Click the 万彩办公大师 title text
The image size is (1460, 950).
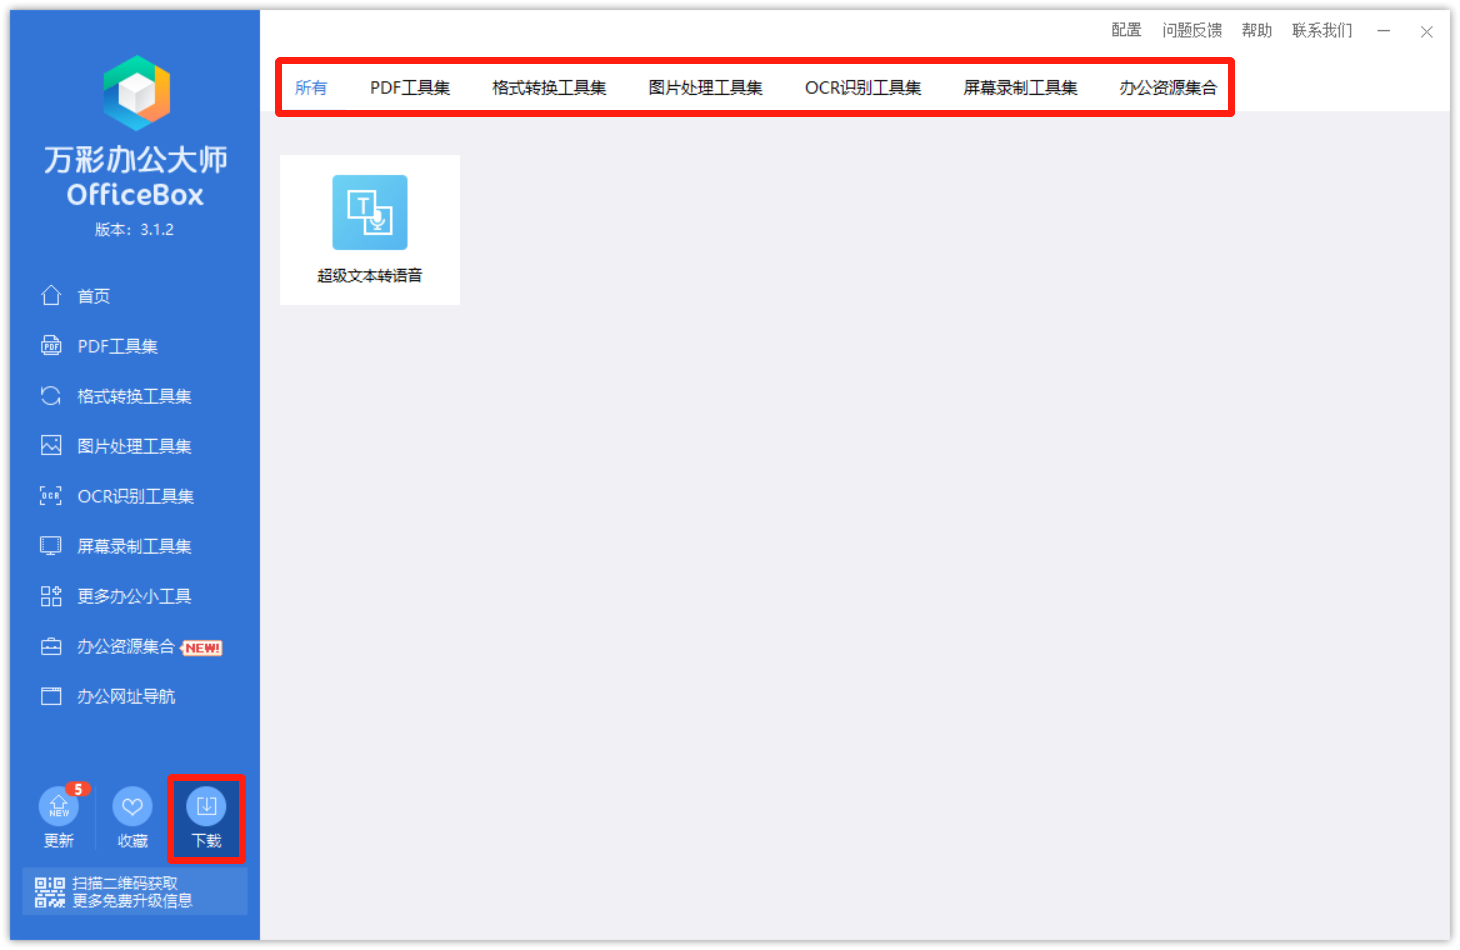coord(136,160)
